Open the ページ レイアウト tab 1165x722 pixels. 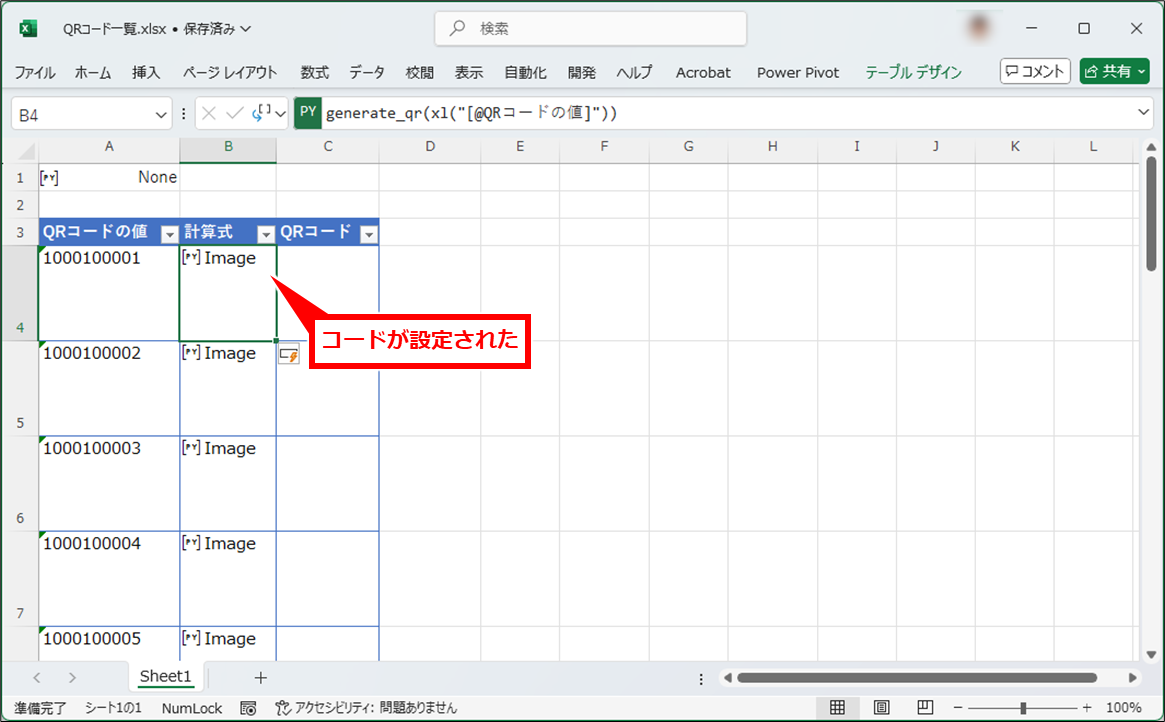click(230, 73)
